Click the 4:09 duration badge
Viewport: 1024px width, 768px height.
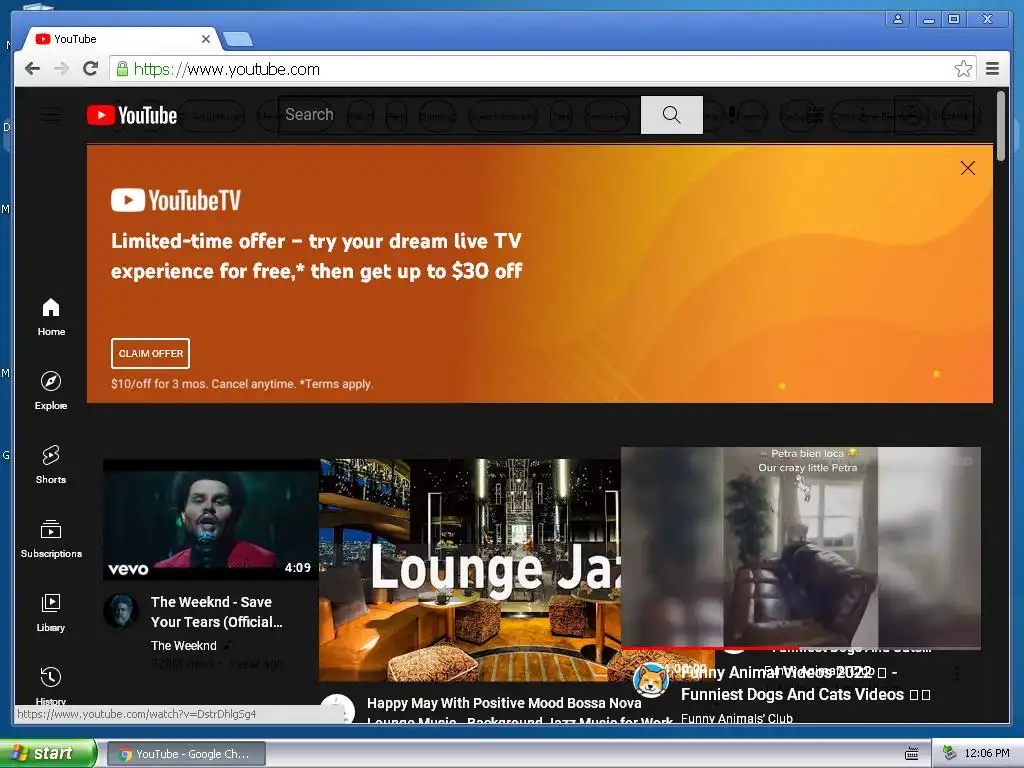[298, 568]
